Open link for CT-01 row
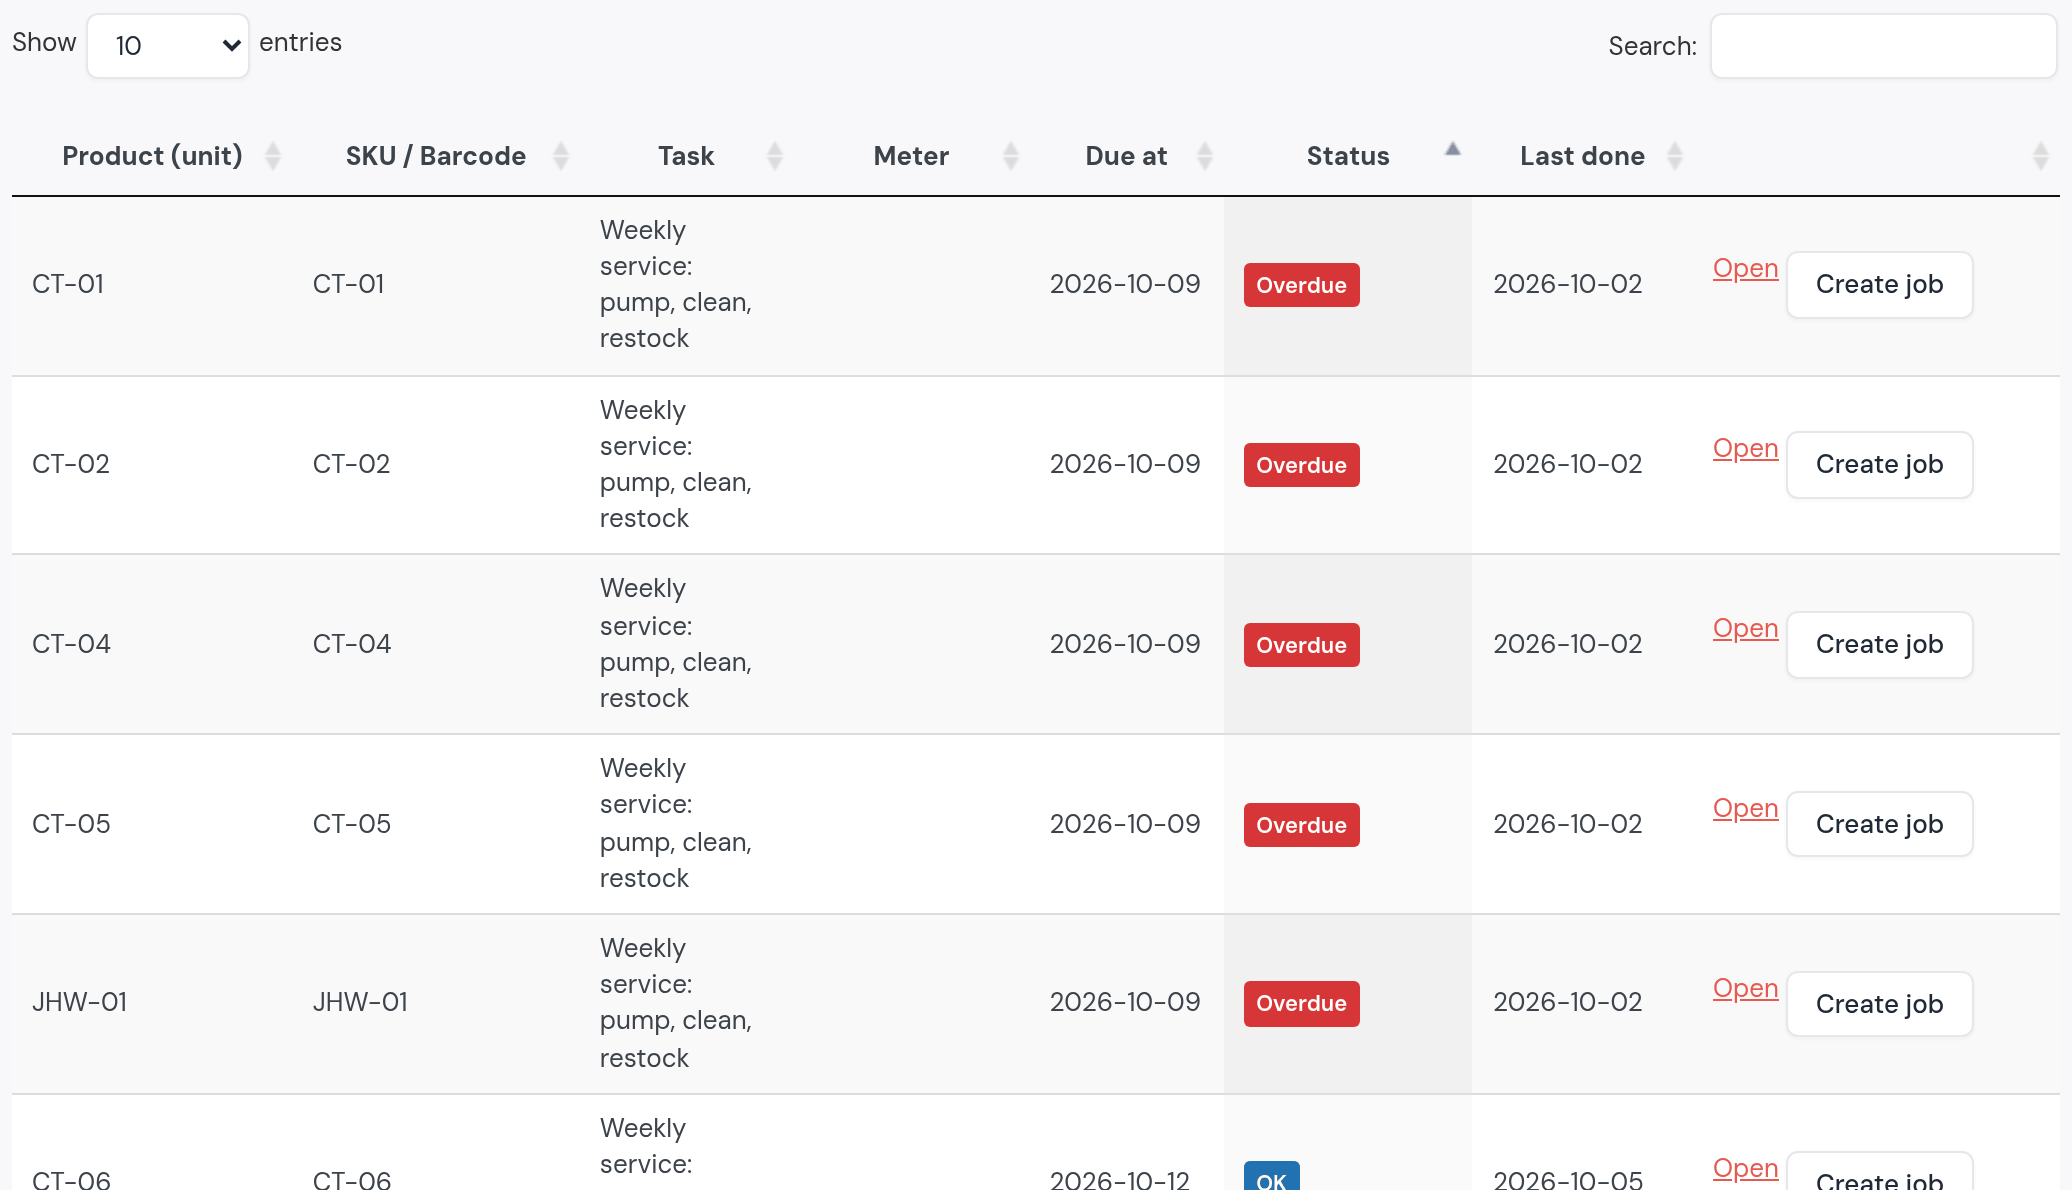Image resolution: width=2072 pixels, height=1190 pixels. [x=1745, y=268]
